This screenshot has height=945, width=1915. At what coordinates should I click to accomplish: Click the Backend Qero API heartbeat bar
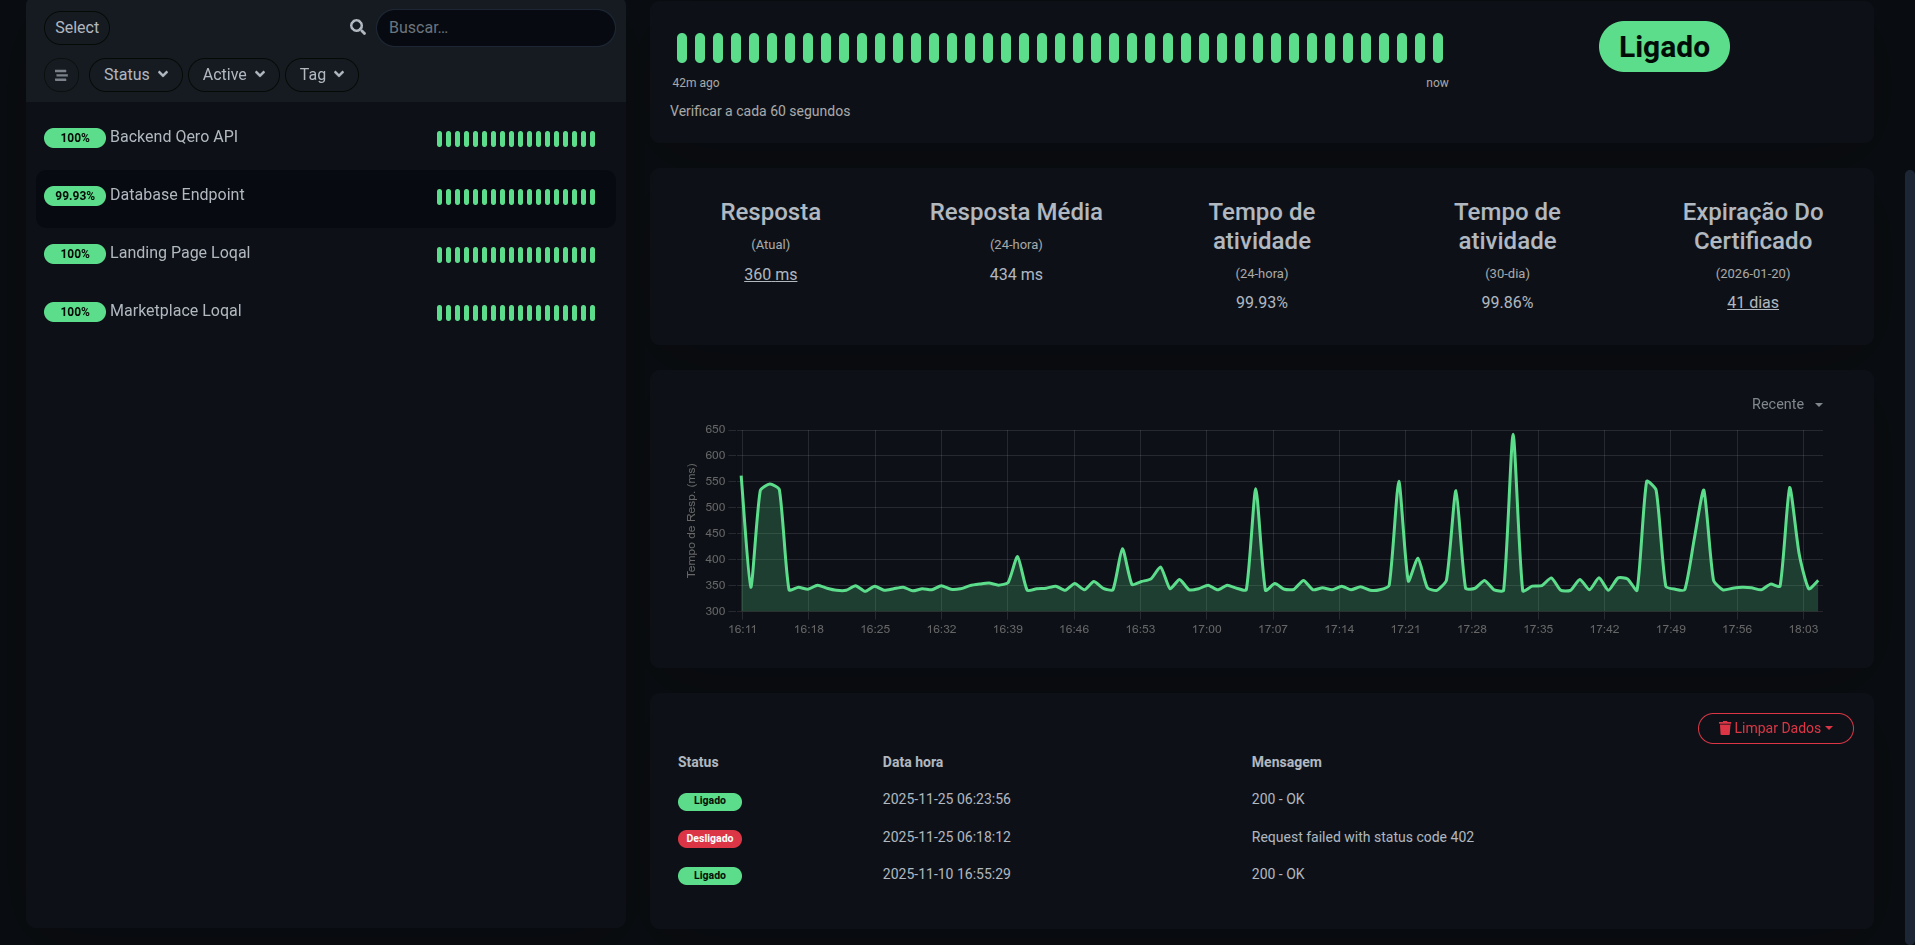pos(516,139)
